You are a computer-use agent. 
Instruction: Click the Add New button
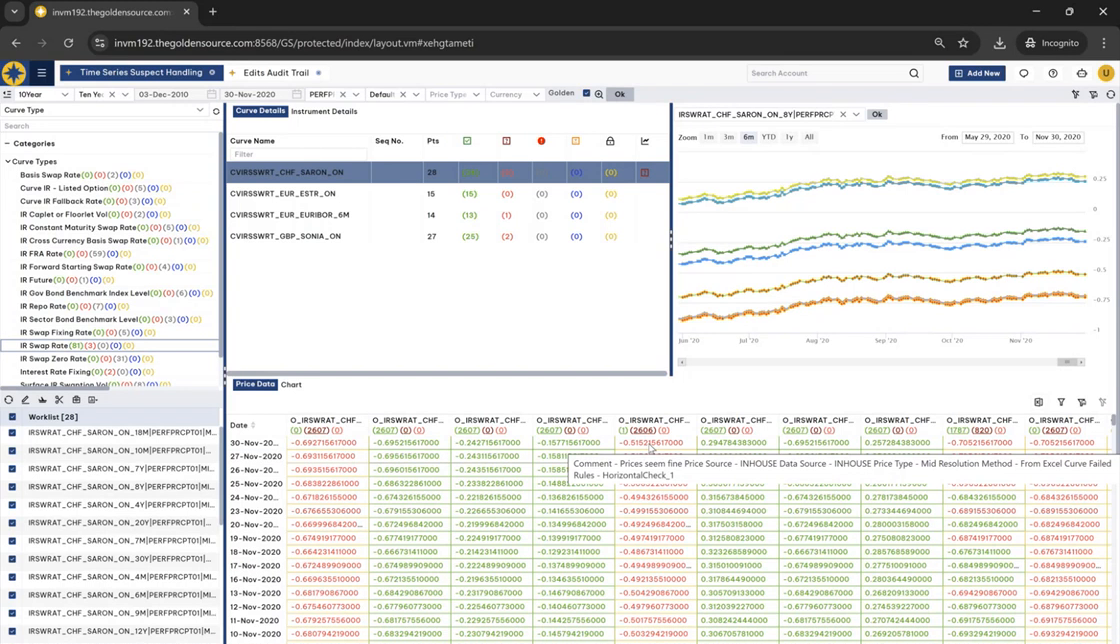977,73
